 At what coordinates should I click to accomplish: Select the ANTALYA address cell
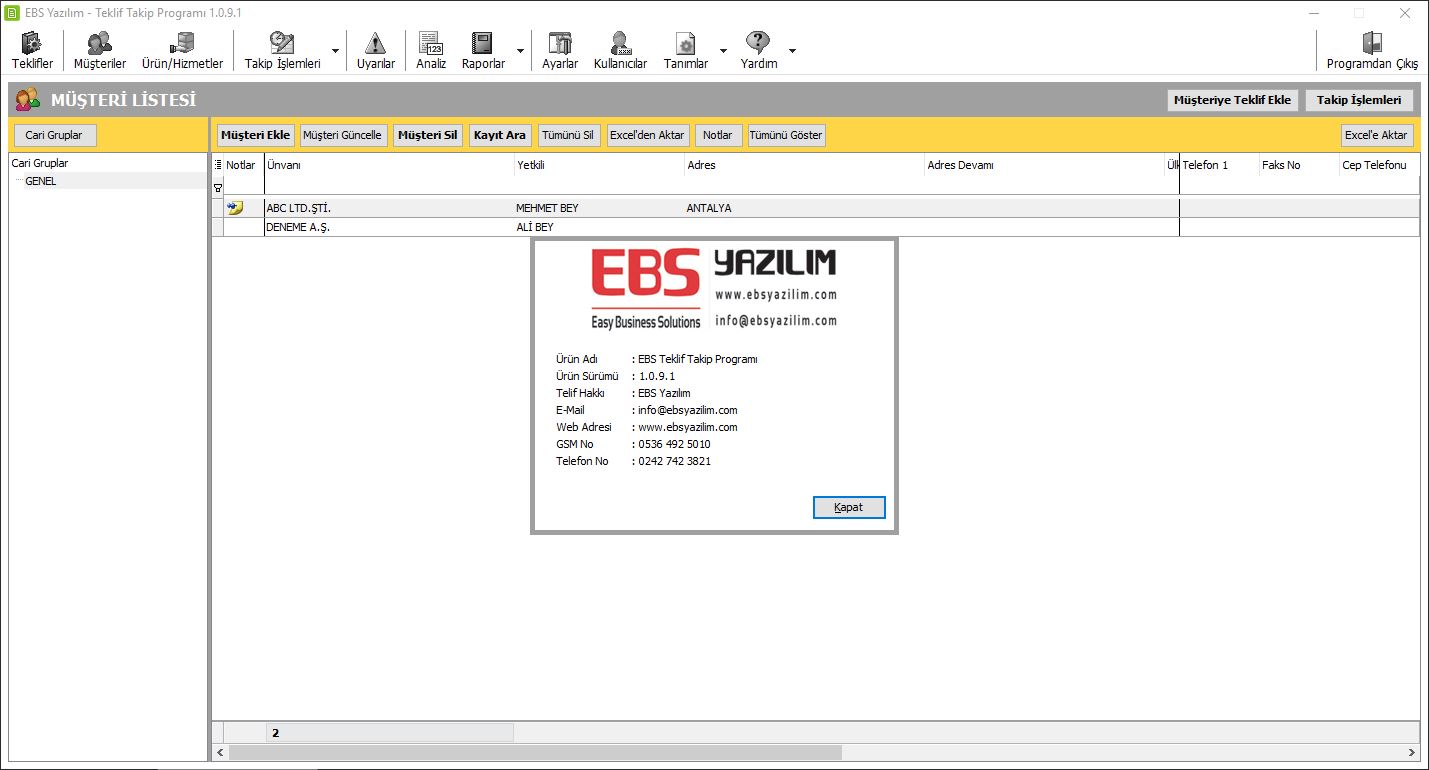tap(805, 208)
